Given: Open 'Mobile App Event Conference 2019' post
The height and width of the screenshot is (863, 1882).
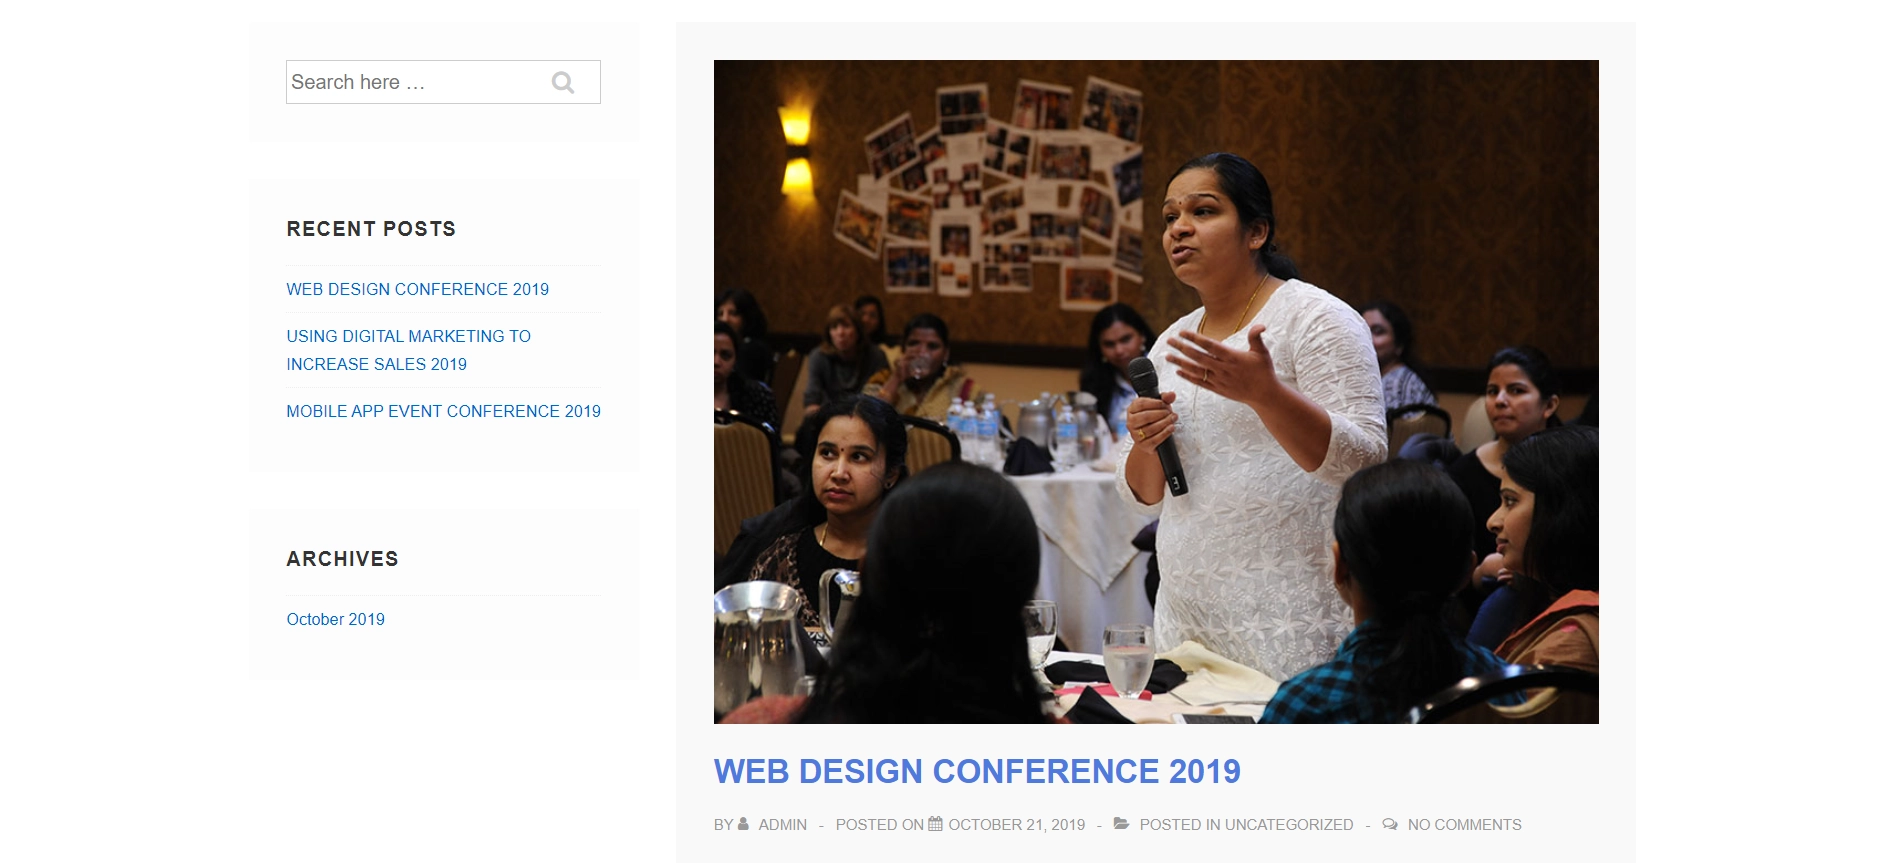Looking at the screenshot, I should coord(444,411).
